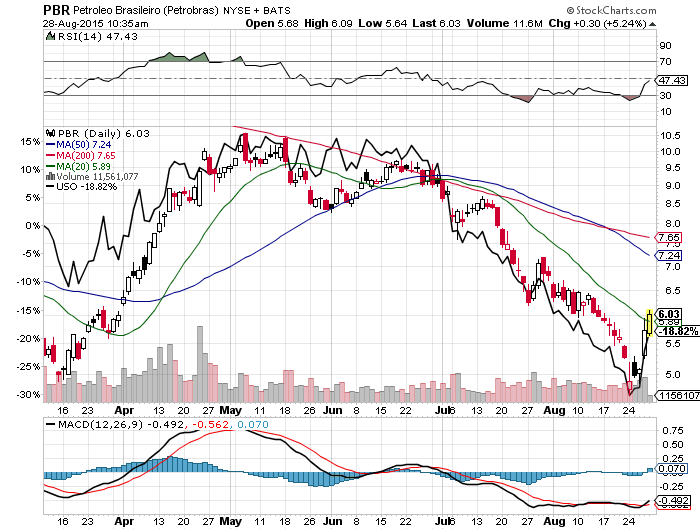Click the red -0.562 MACD signal value
Image resolution: width=700 pixels, height=530 pixels.
click(x=211, y=425)
